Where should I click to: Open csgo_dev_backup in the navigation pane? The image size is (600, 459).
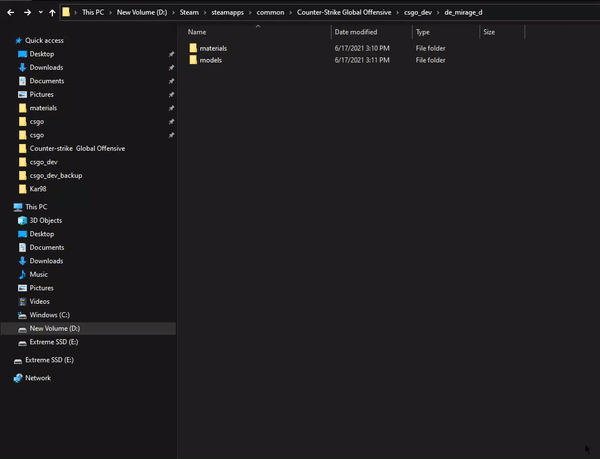(x=56, y=175)
